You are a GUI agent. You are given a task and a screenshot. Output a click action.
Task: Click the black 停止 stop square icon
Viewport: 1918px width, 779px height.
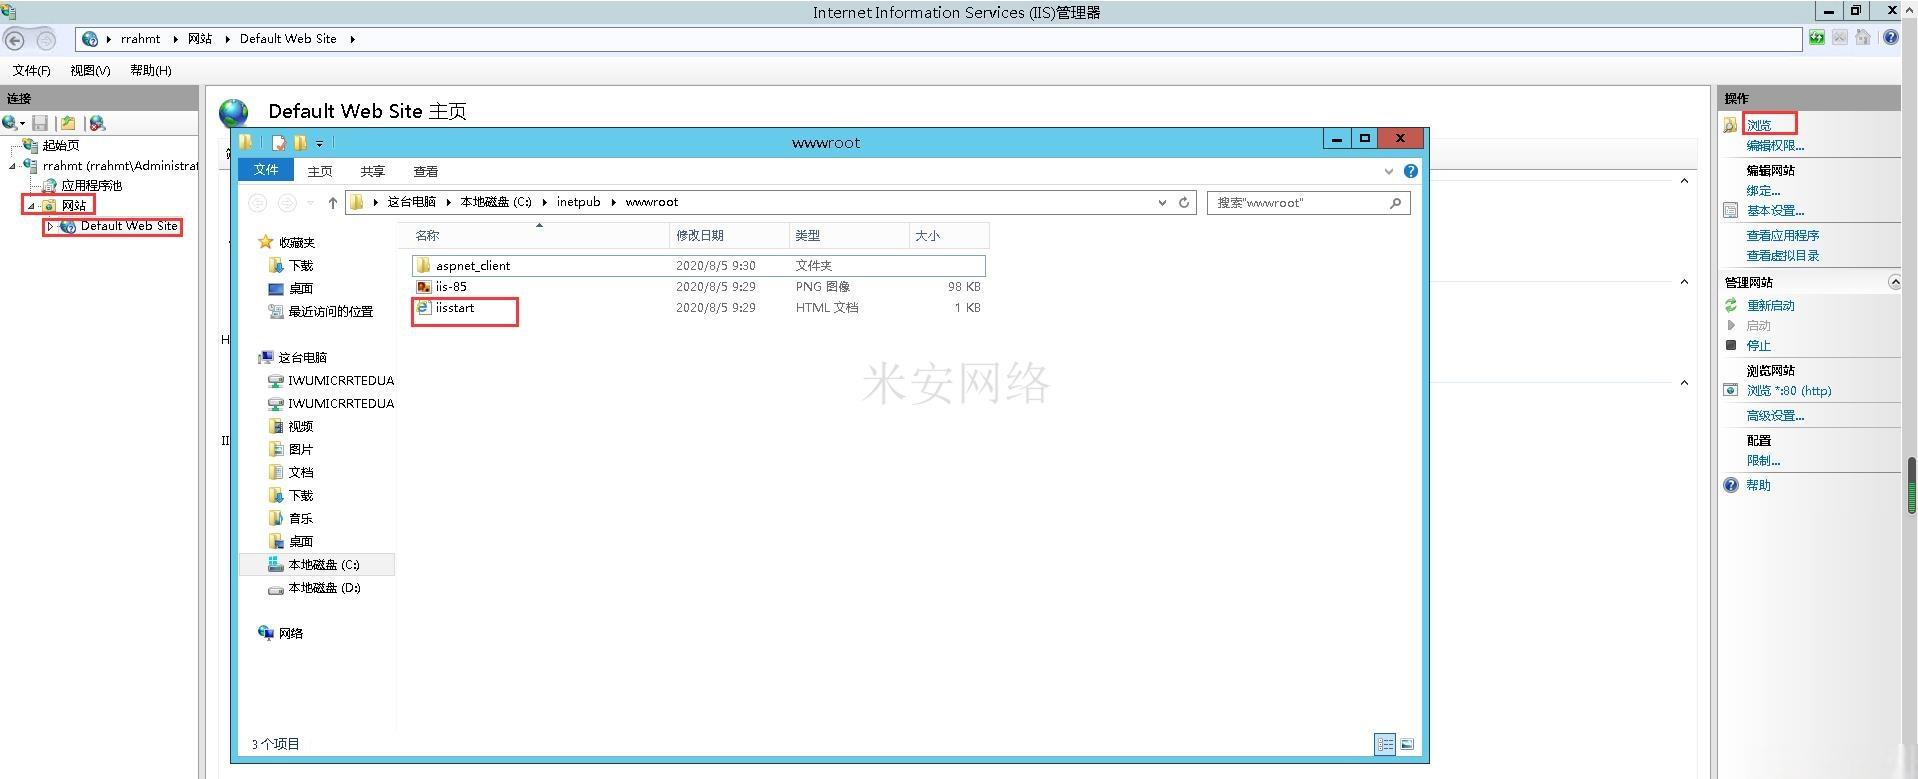(1731, 345)
